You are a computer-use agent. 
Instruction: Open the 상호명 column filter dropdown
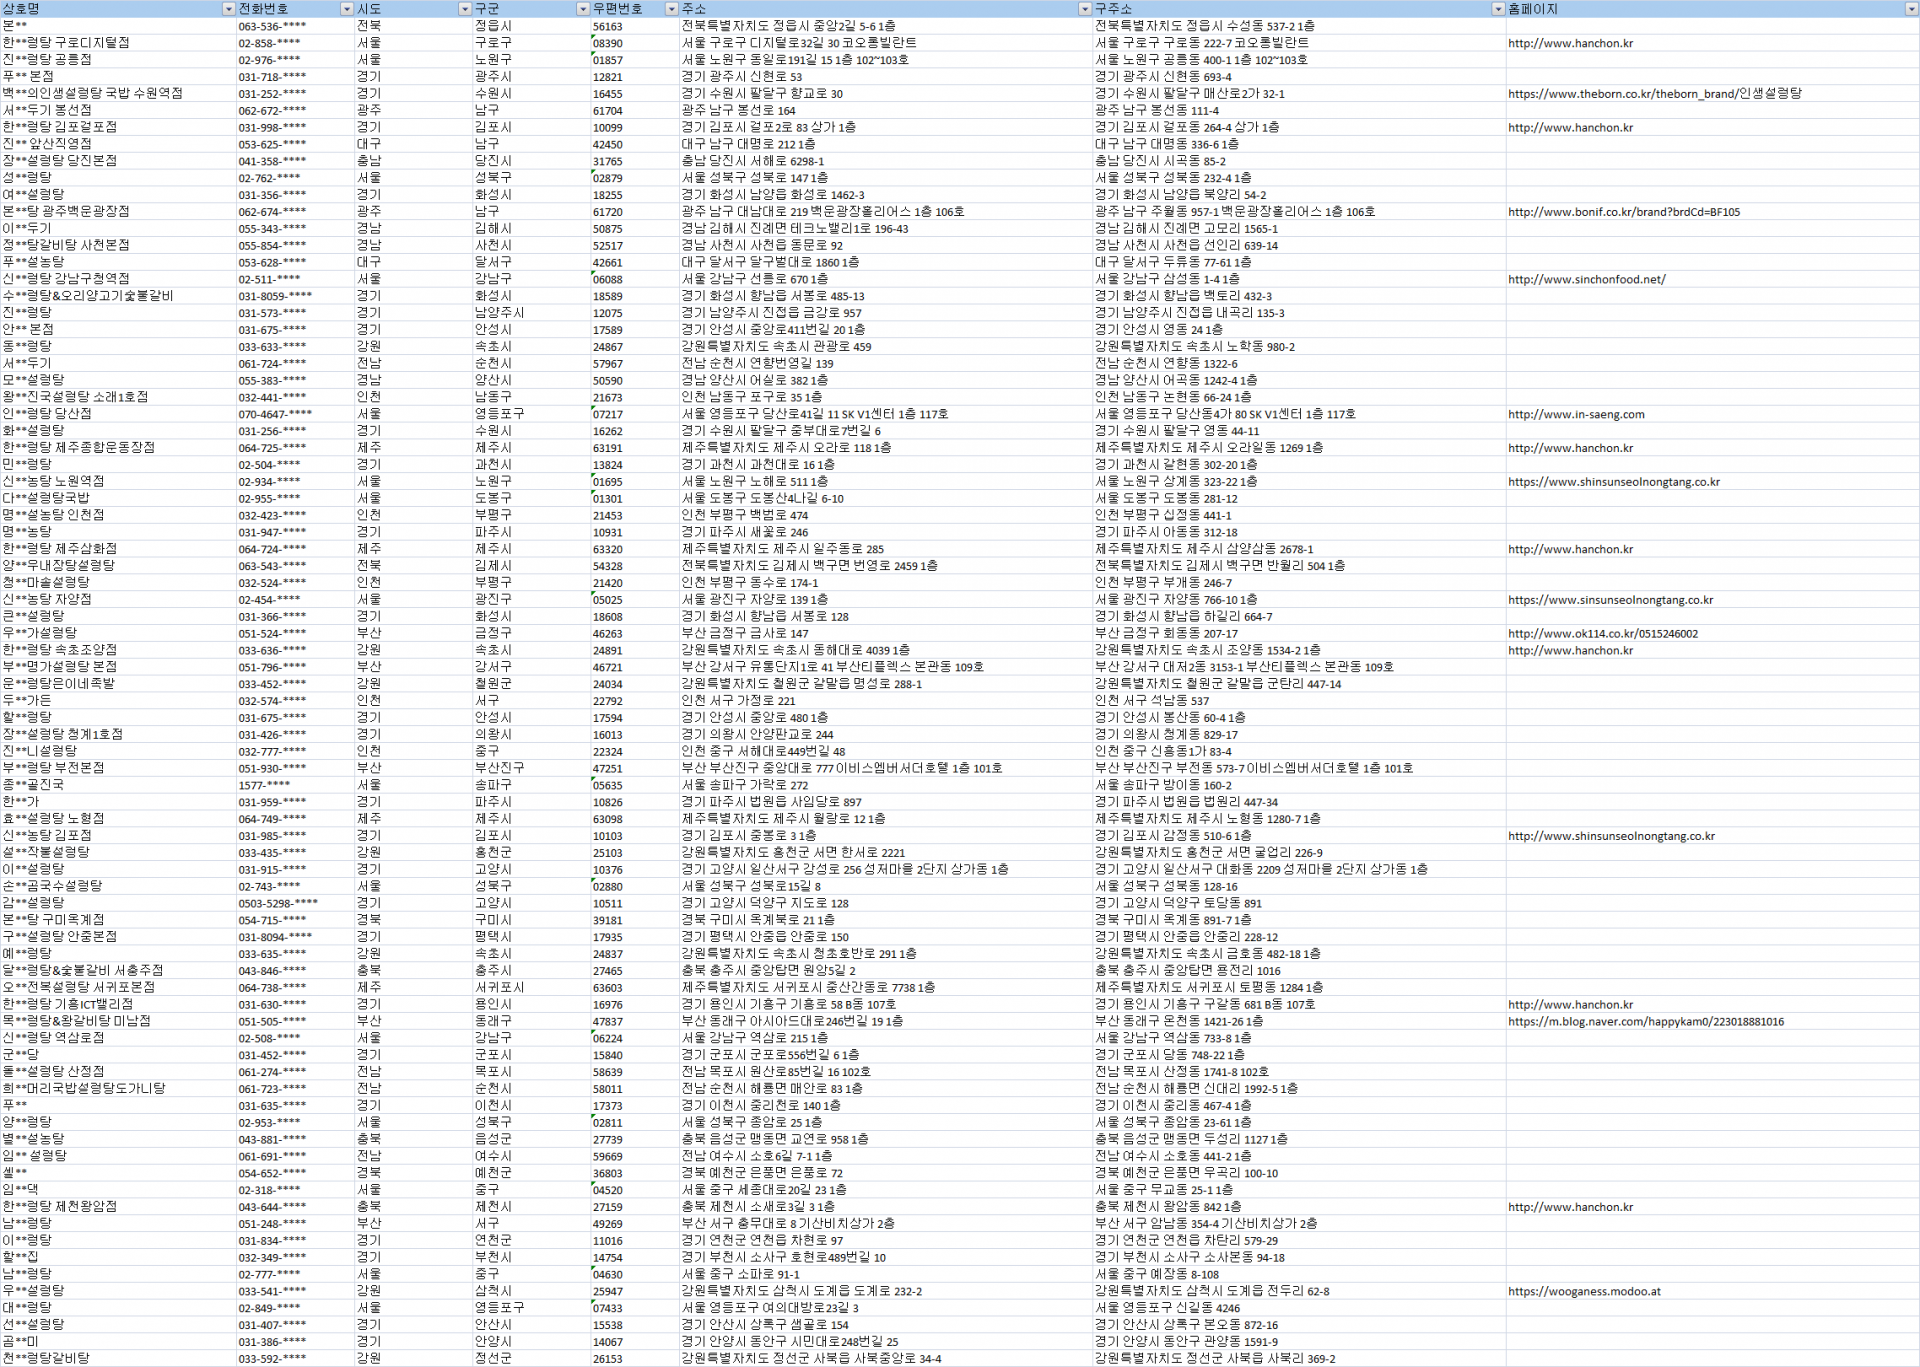pos(228,9)
